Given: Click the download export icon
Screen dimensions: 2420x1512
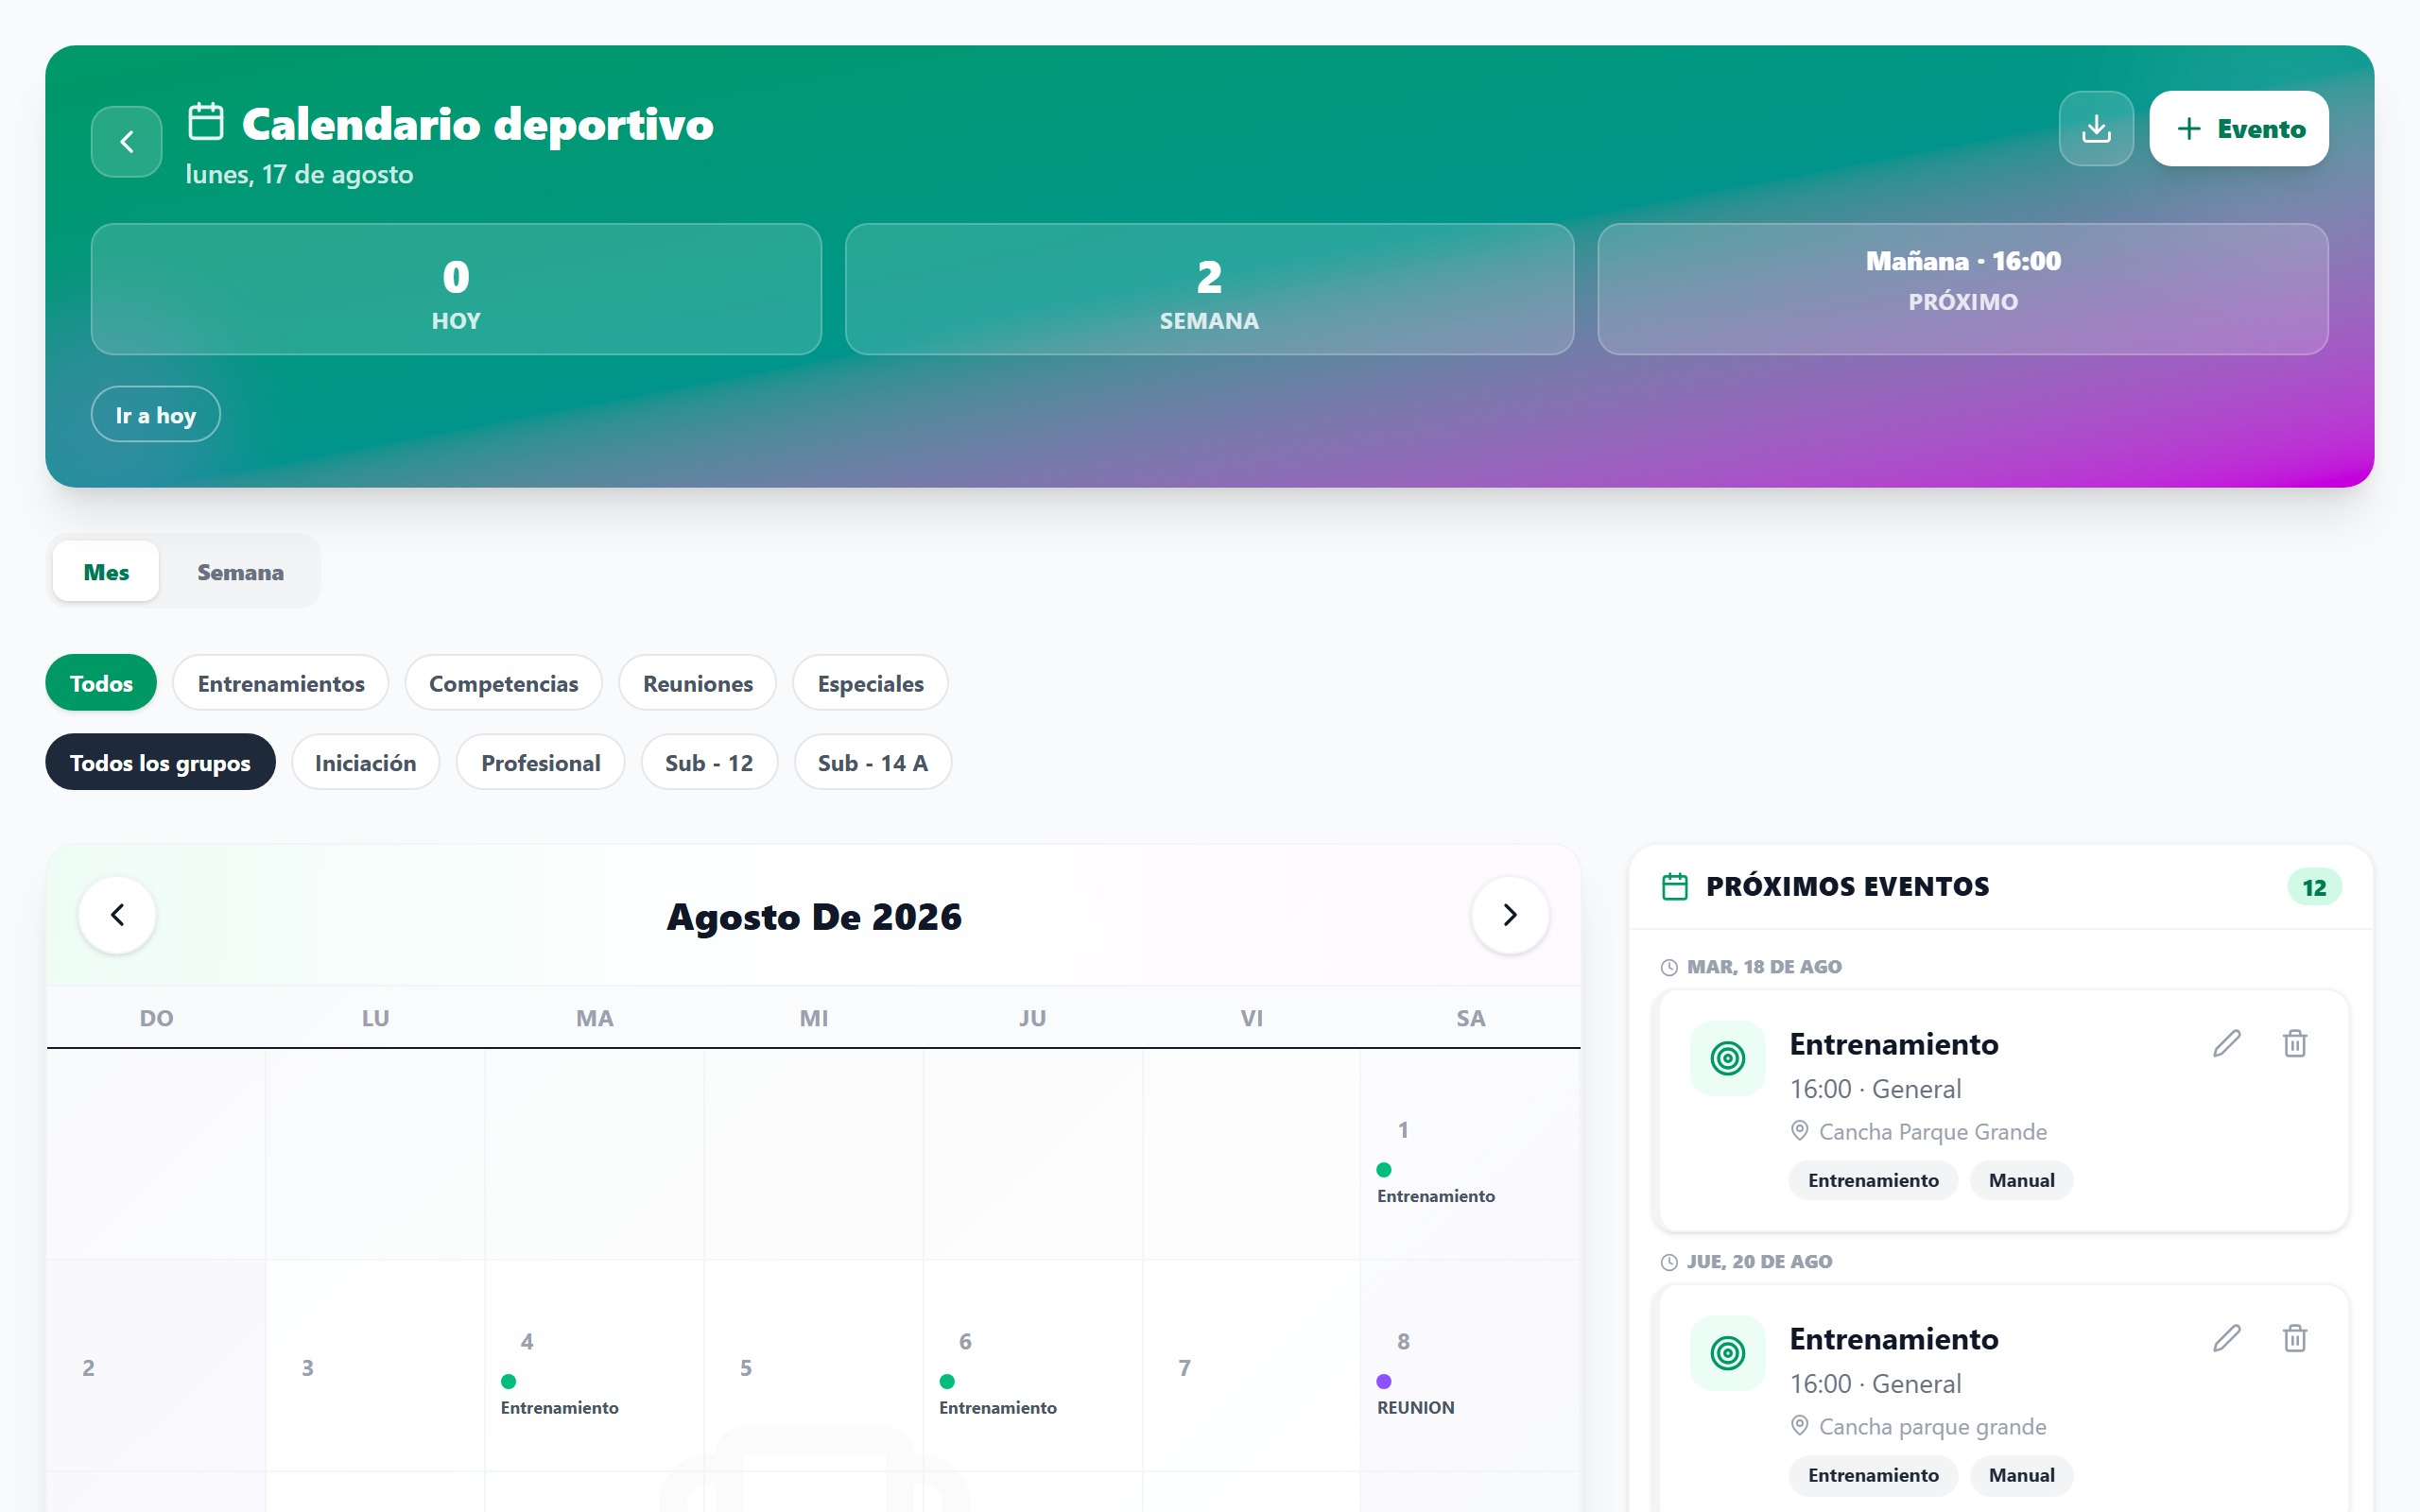Looking at the screenshot, I should pyautogui.click(x=2096, y=128).
